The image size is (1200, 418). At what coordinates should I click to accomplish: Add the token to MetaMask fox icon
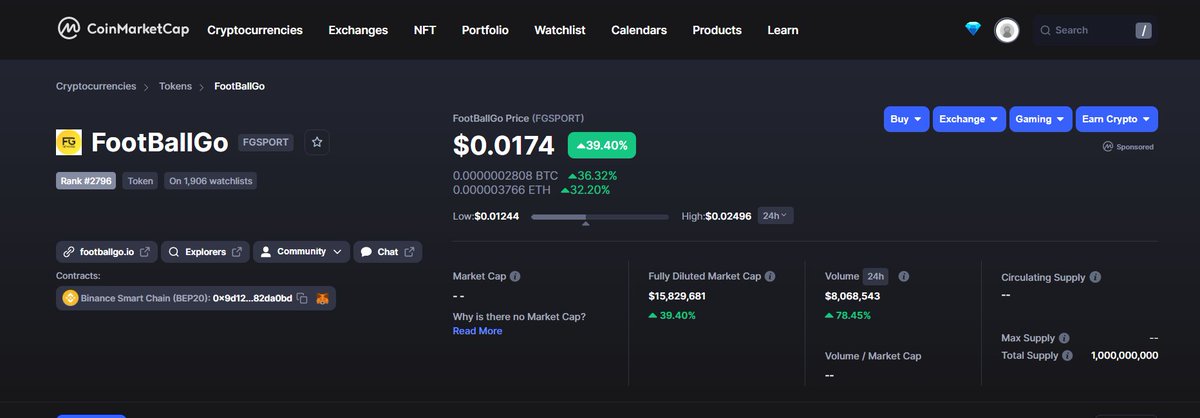pyautogui.click(x=322, y=298)
